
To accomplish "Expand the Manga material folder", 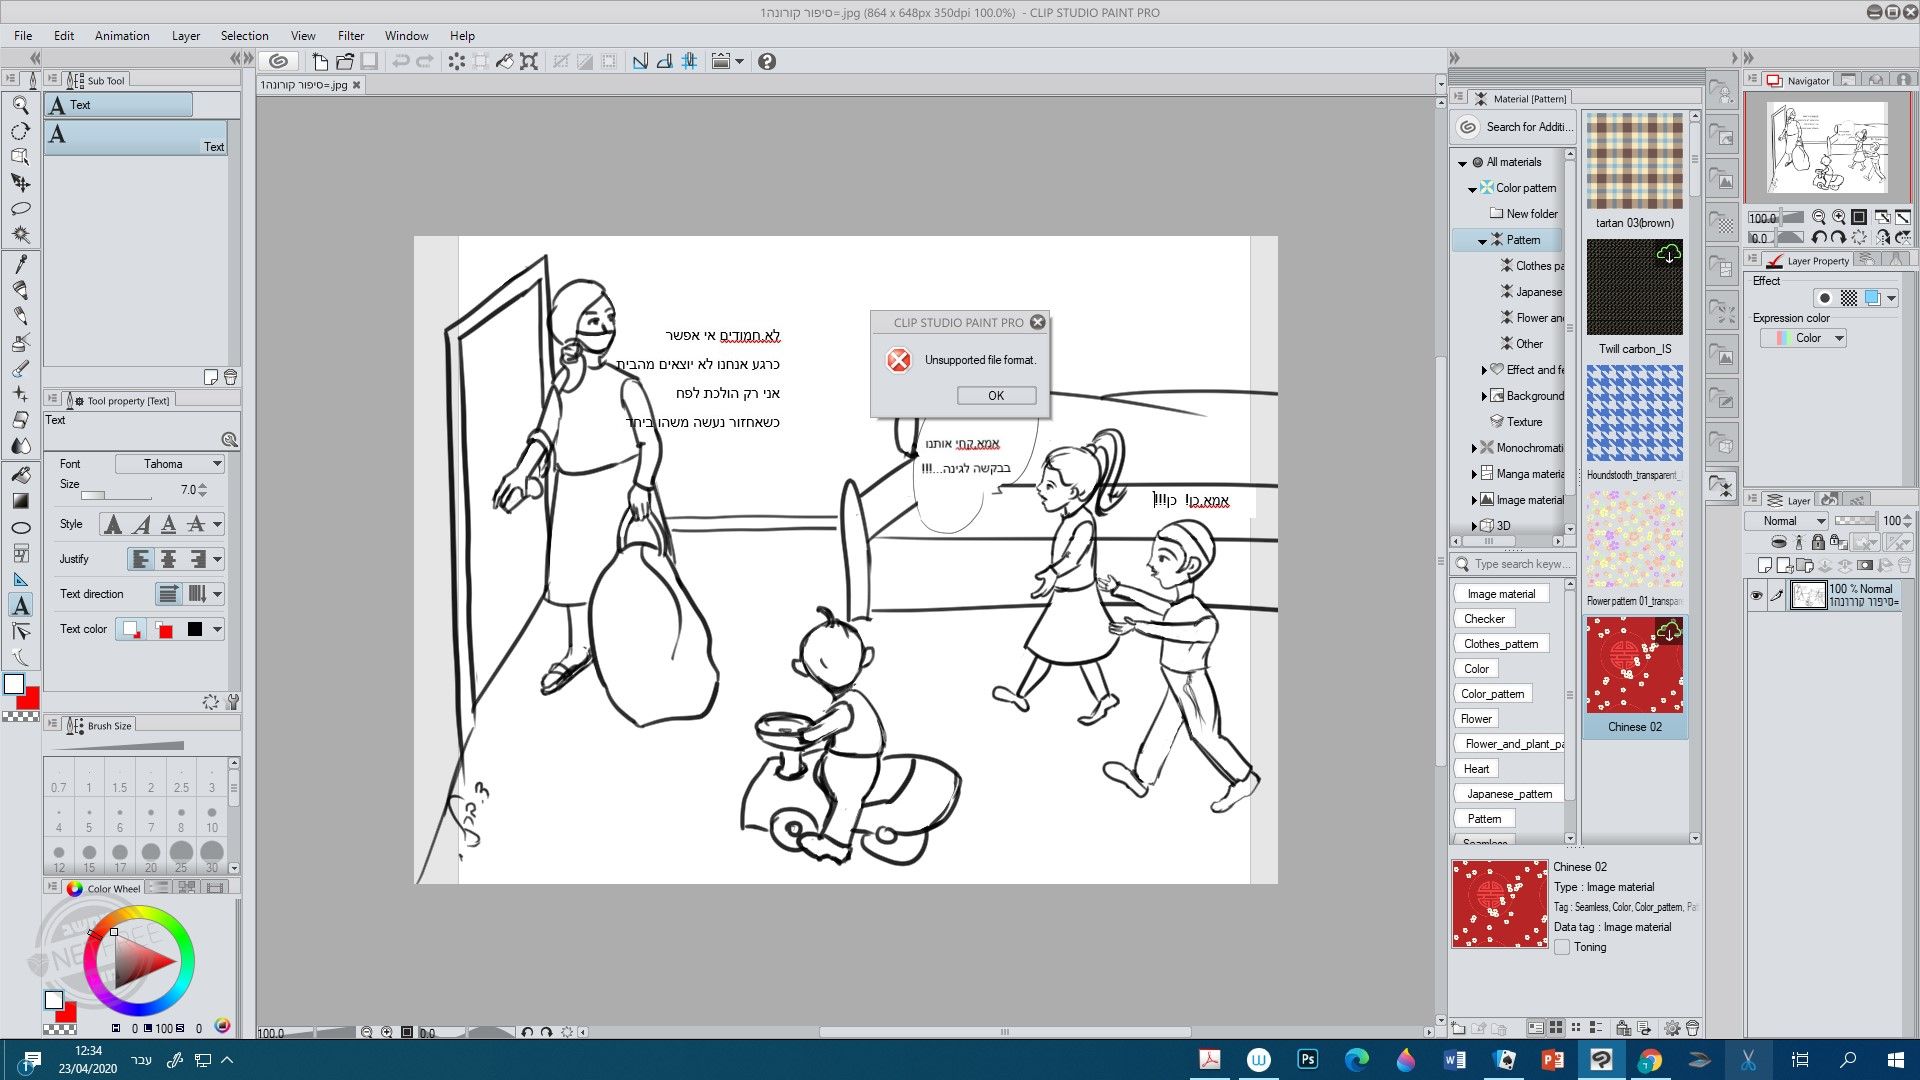I will pos(1474,474).
